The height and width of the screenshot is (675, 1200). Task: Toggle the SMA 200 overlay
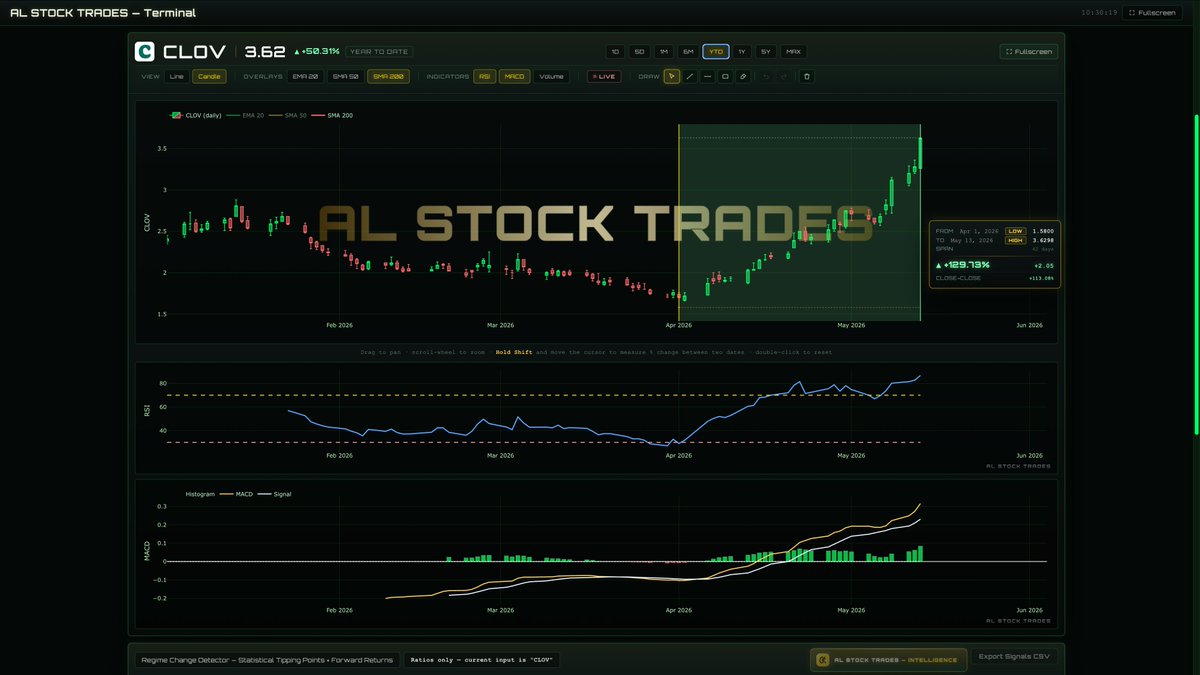(388, 76)
